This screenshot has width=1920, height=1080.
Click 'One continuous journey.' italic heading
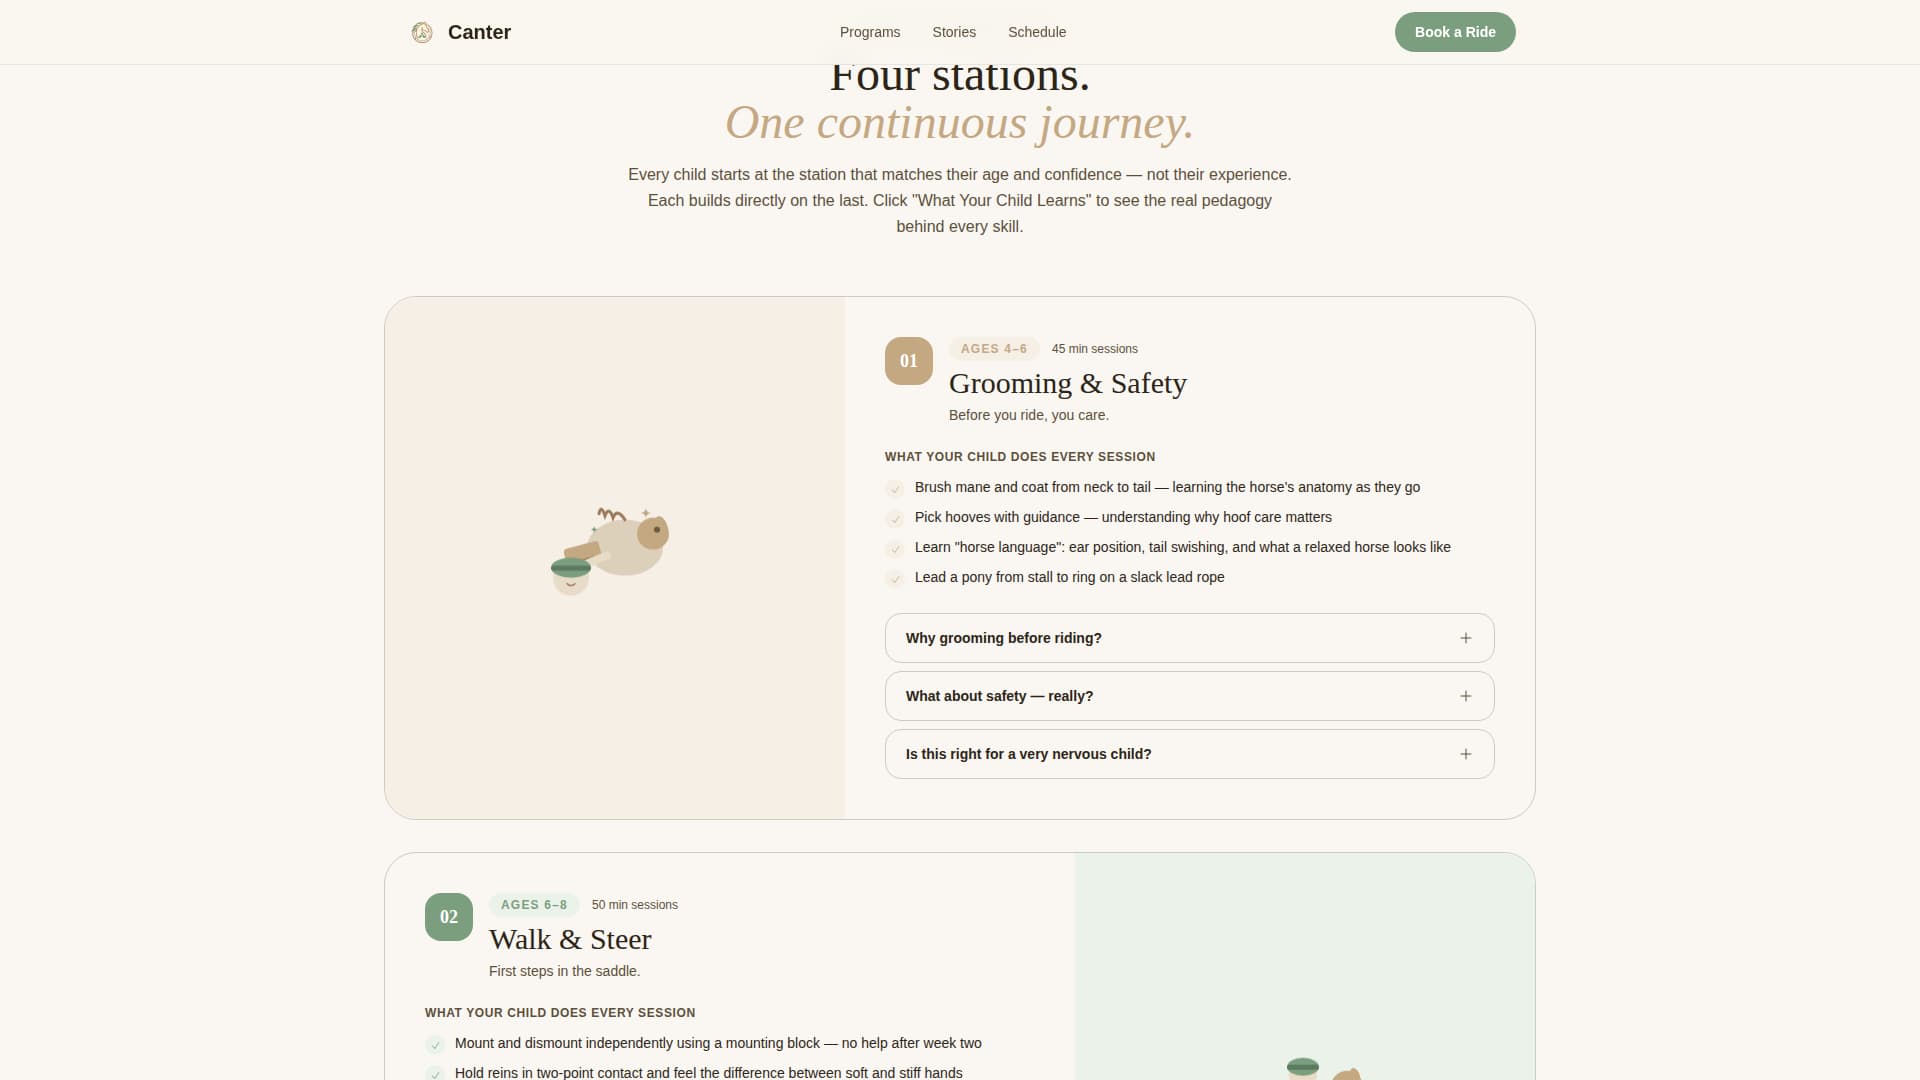pos(960,123)
